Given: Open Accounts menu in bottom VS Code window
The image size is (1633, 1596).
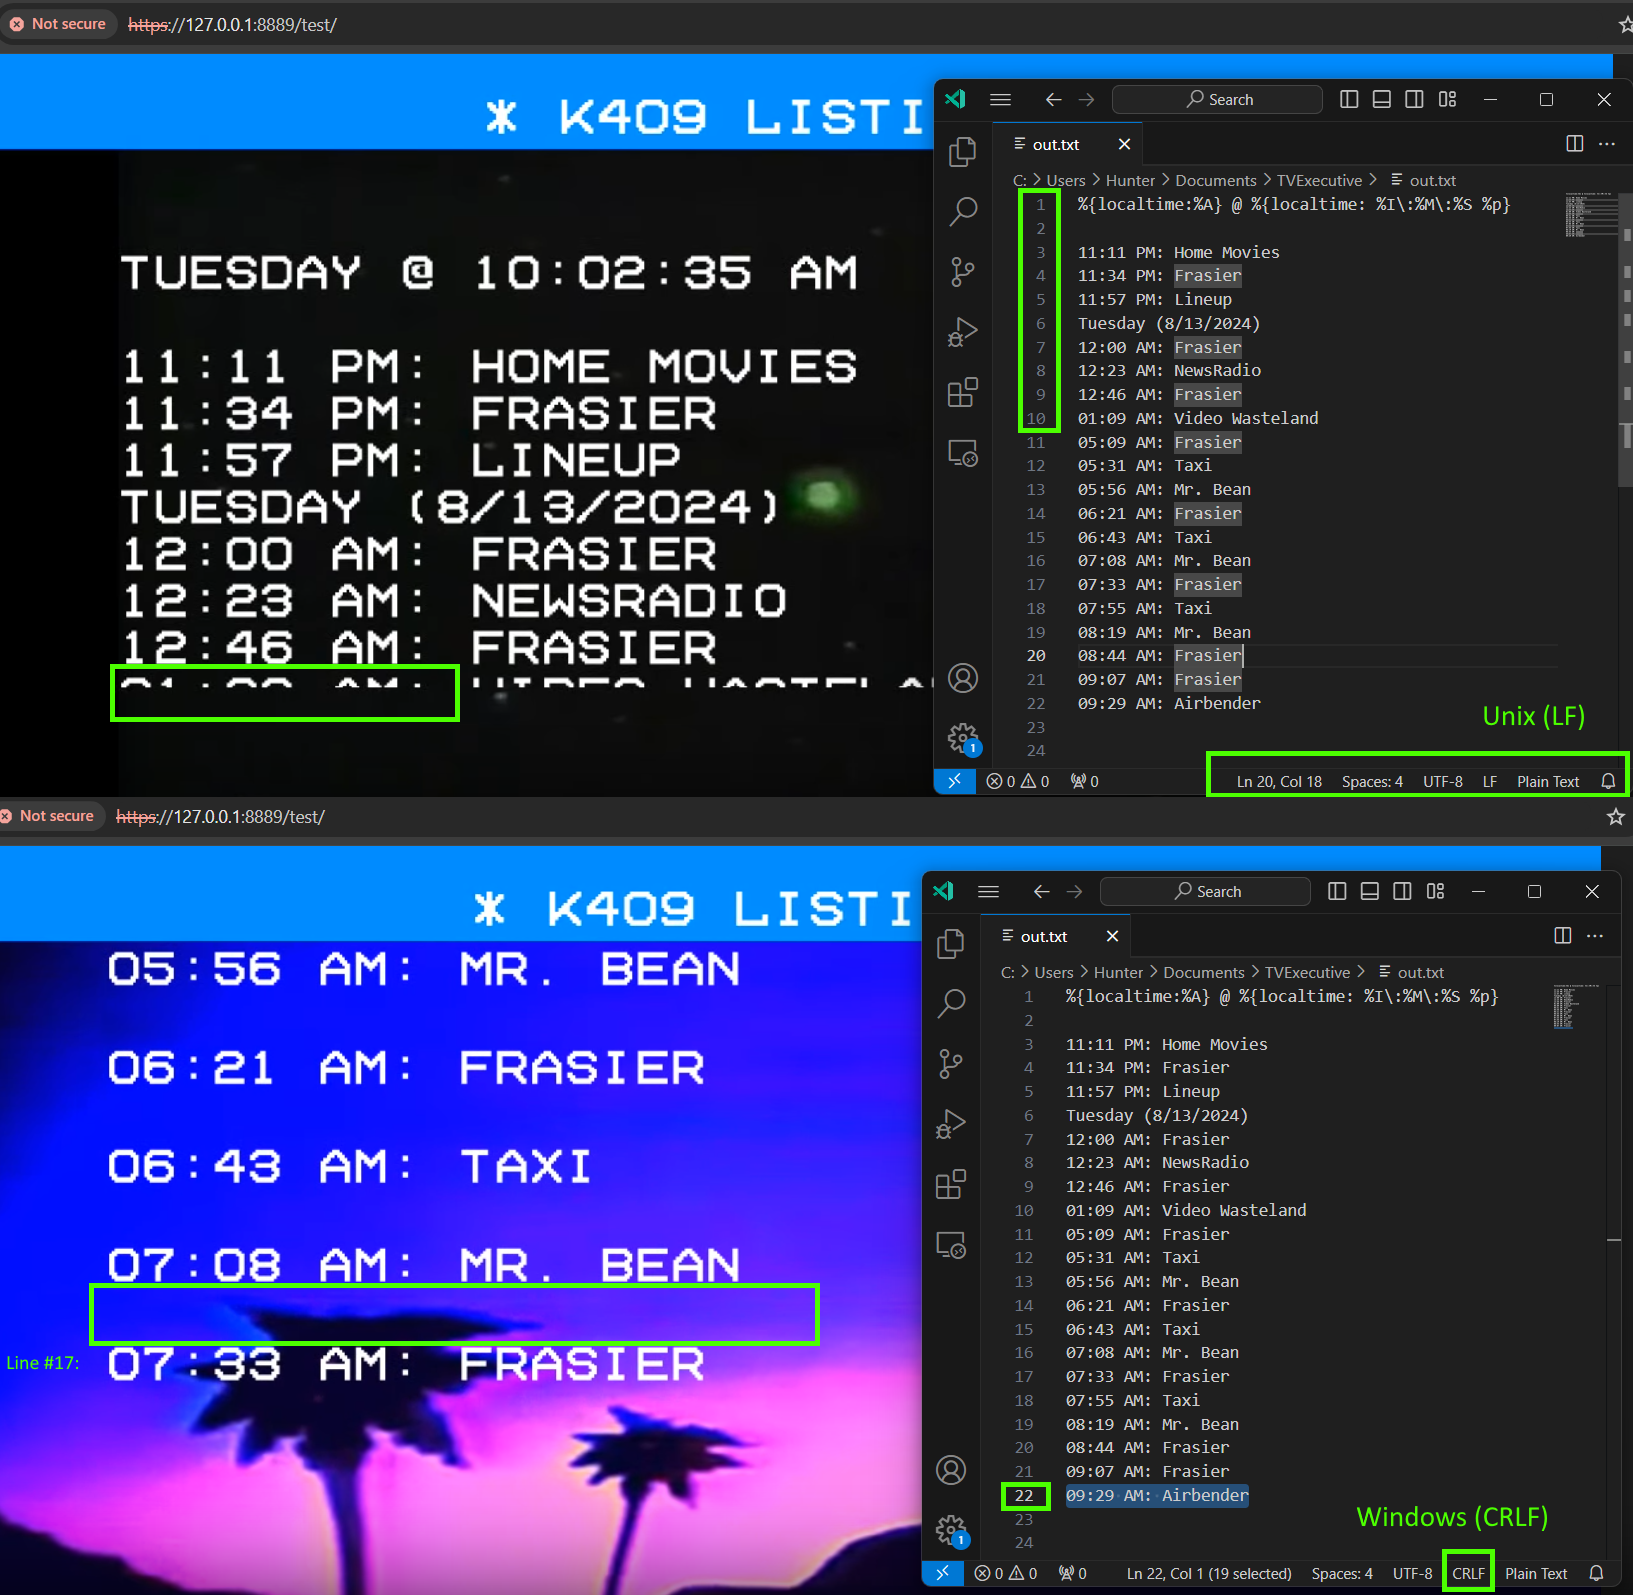Looking at the screenshot, I should coord(950,1470).
